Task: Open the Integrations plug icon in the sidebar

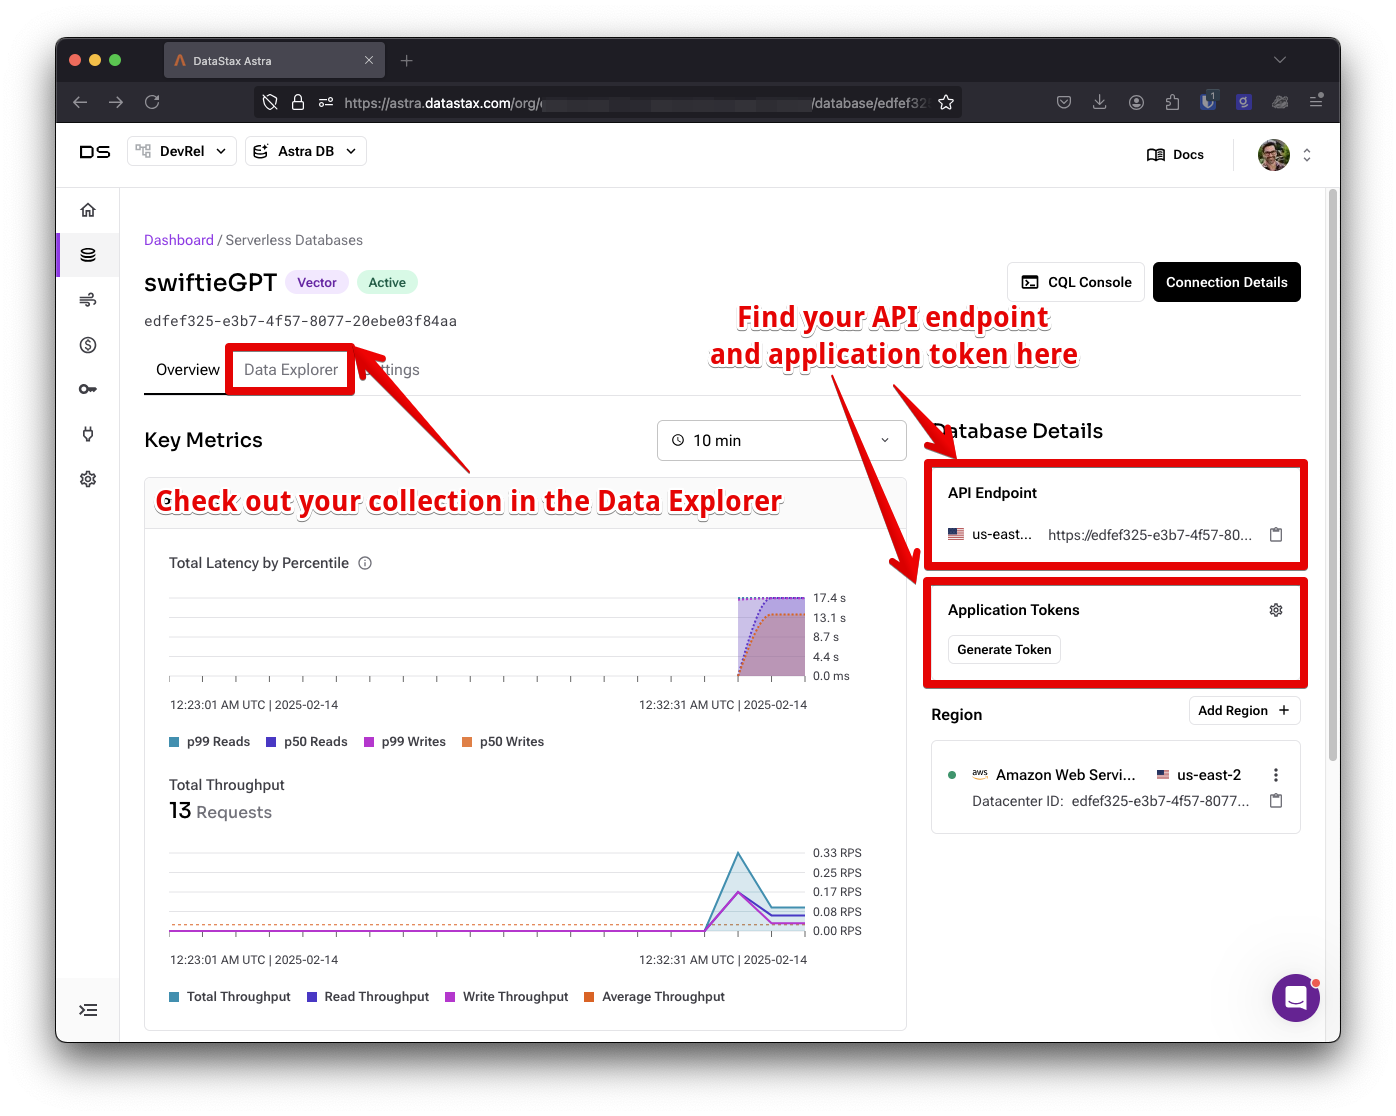Action: point(88,434)
